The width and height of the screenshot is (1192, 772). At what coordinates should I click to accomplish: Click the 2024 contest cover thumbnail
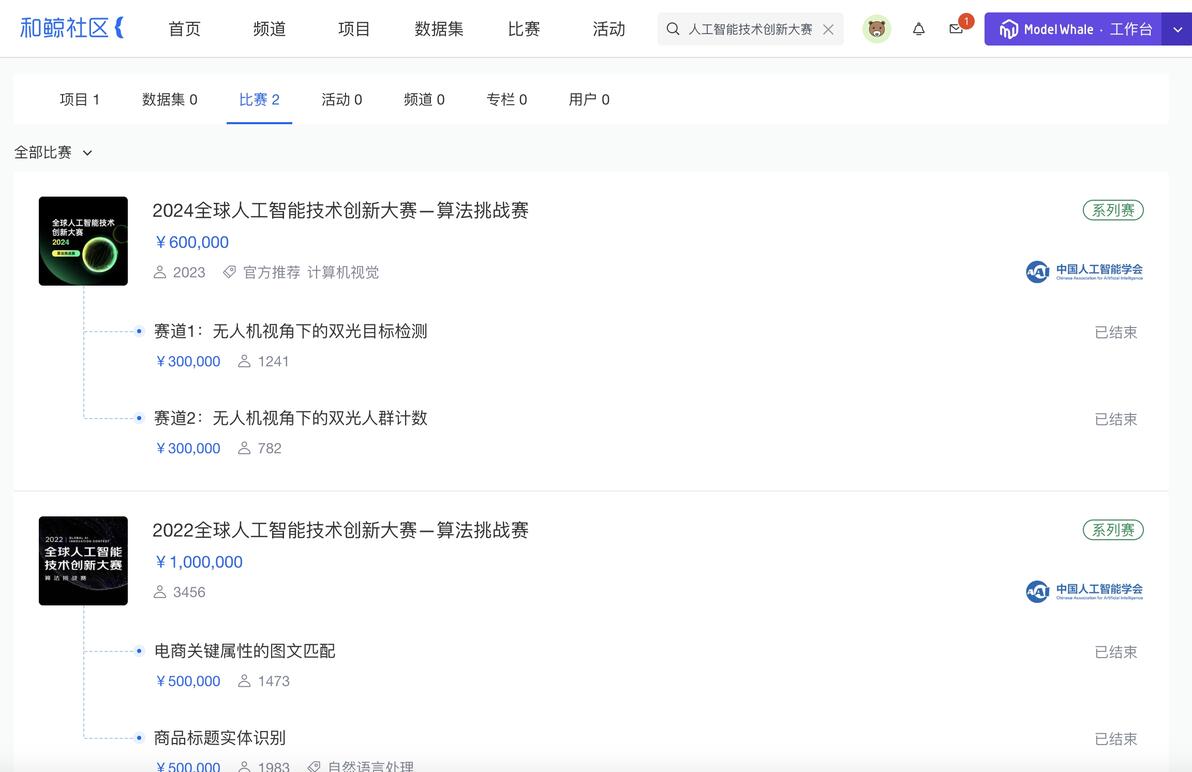pos(84,241)
